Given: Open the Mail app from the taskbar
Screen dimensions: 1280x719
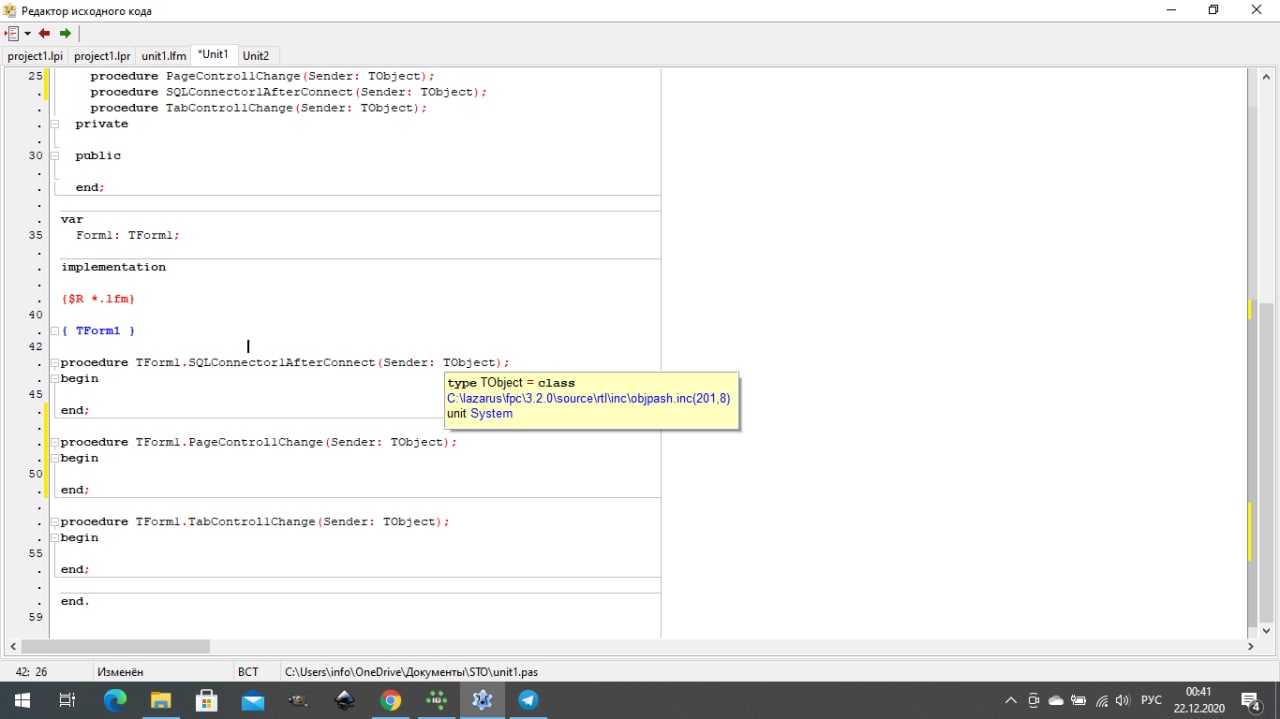Looking at the screenshot, I should coord(253,700).
